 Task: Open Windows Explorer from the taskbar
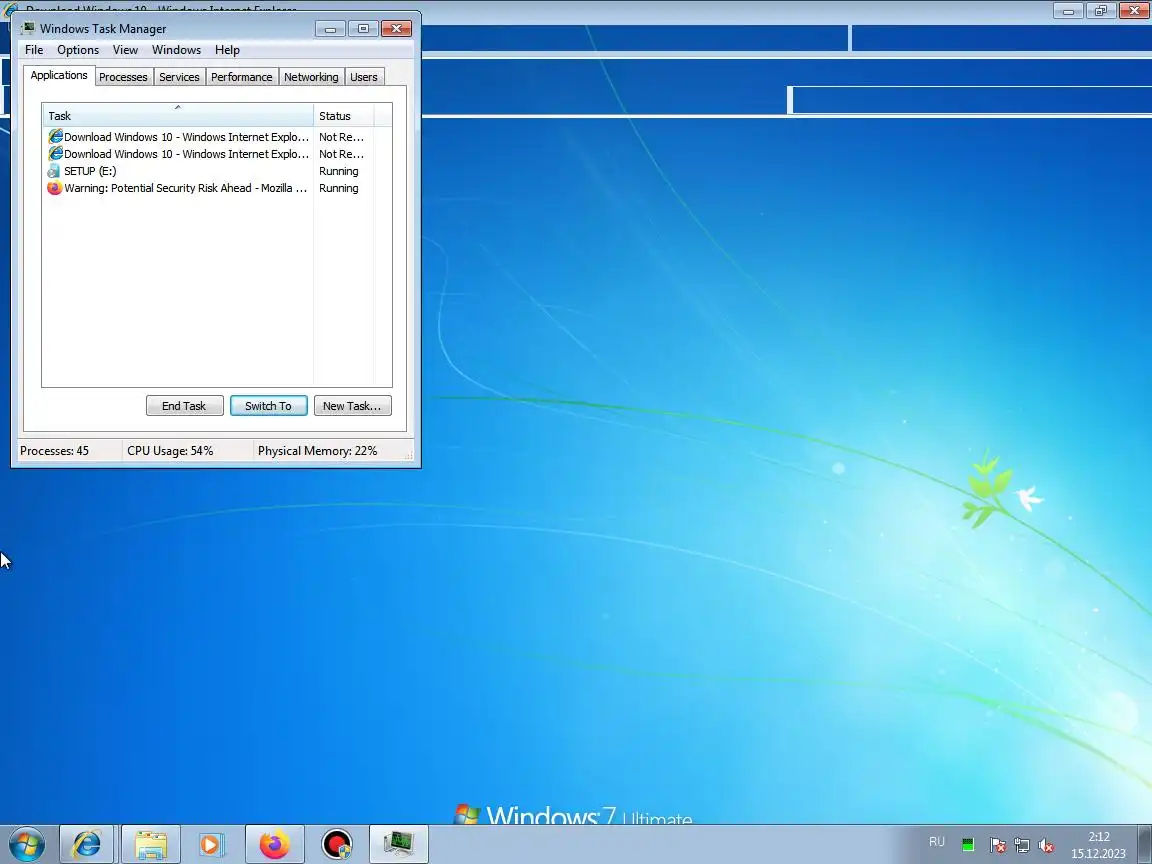(151, 844)
